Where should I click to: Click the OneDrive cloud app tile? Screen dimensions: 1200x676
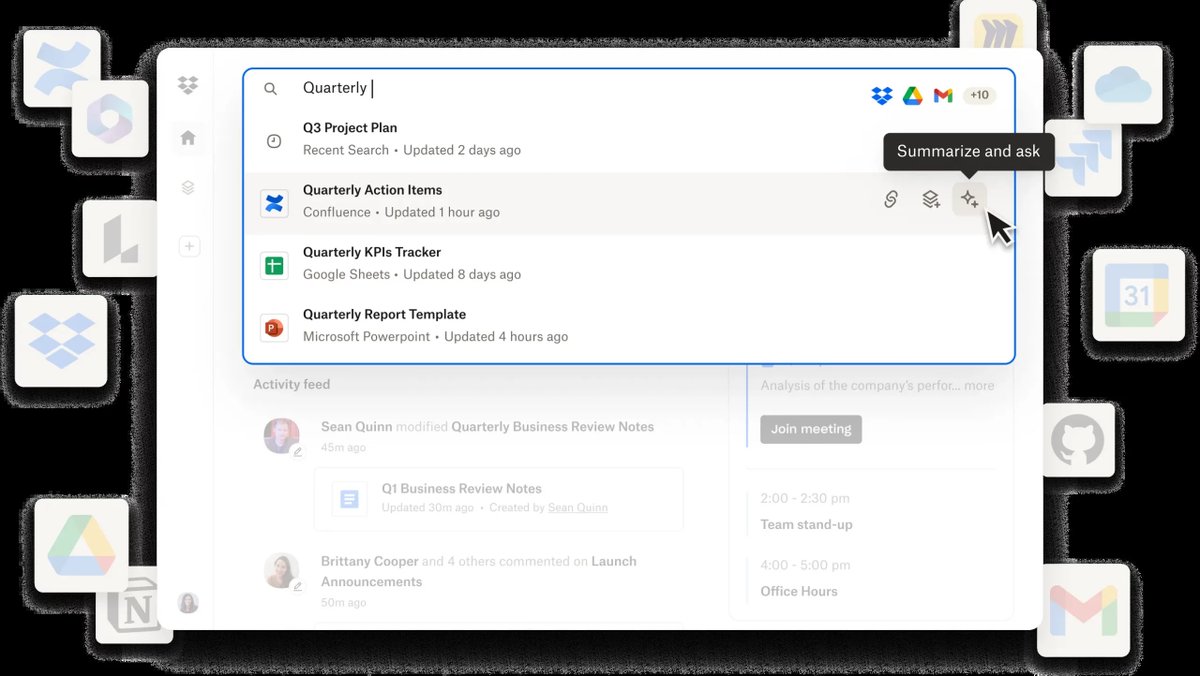tap(1123, 84)
